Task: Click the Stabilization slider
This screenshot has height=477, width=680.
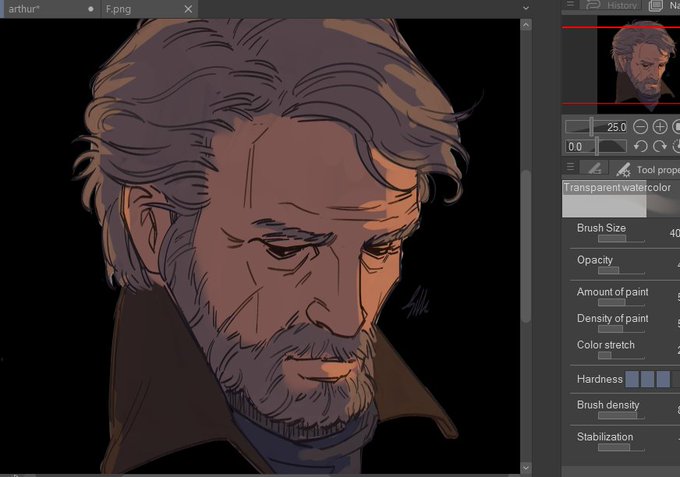Action: pos(621,448)
